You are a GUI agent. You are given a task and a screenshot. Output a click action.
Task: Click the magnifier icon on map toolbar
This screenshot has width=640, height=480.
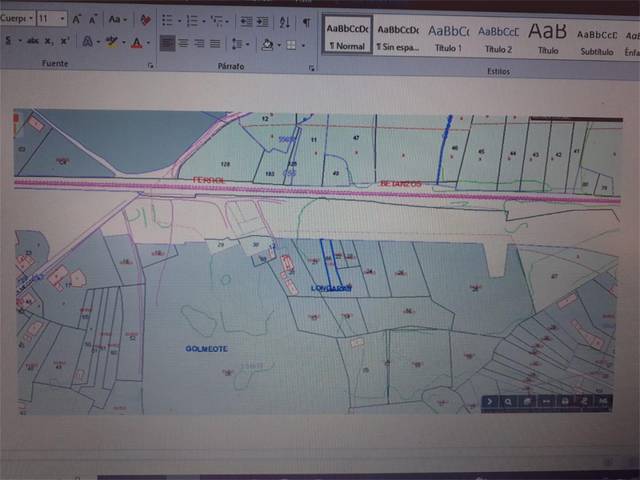[x=508, y=402]
